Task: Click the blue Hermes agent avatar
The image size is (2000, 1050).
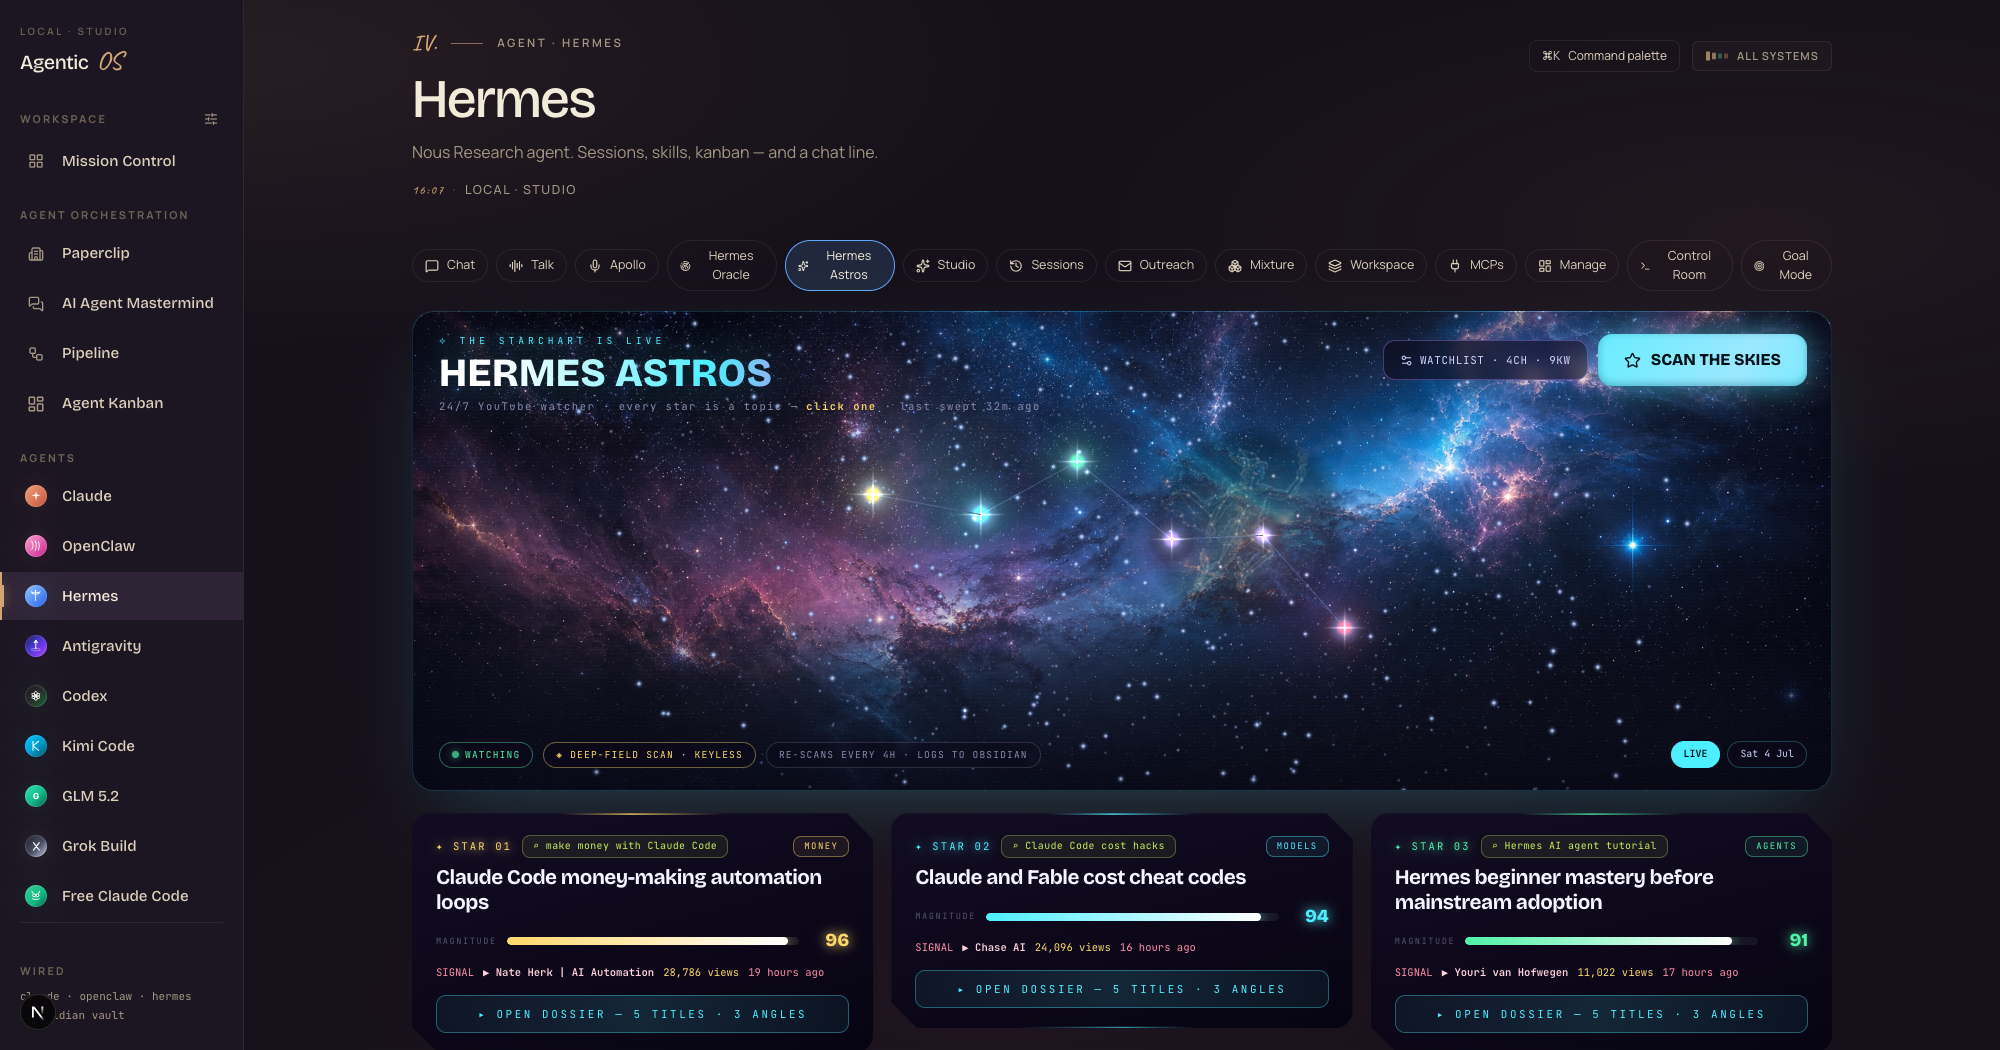Action: (36, 596)
